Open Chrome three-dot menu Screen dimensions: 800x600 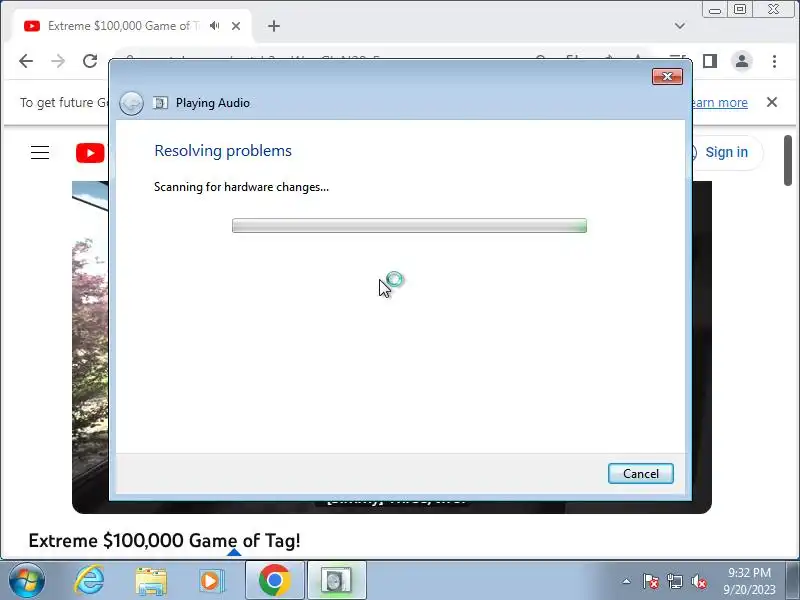(774, 61)
